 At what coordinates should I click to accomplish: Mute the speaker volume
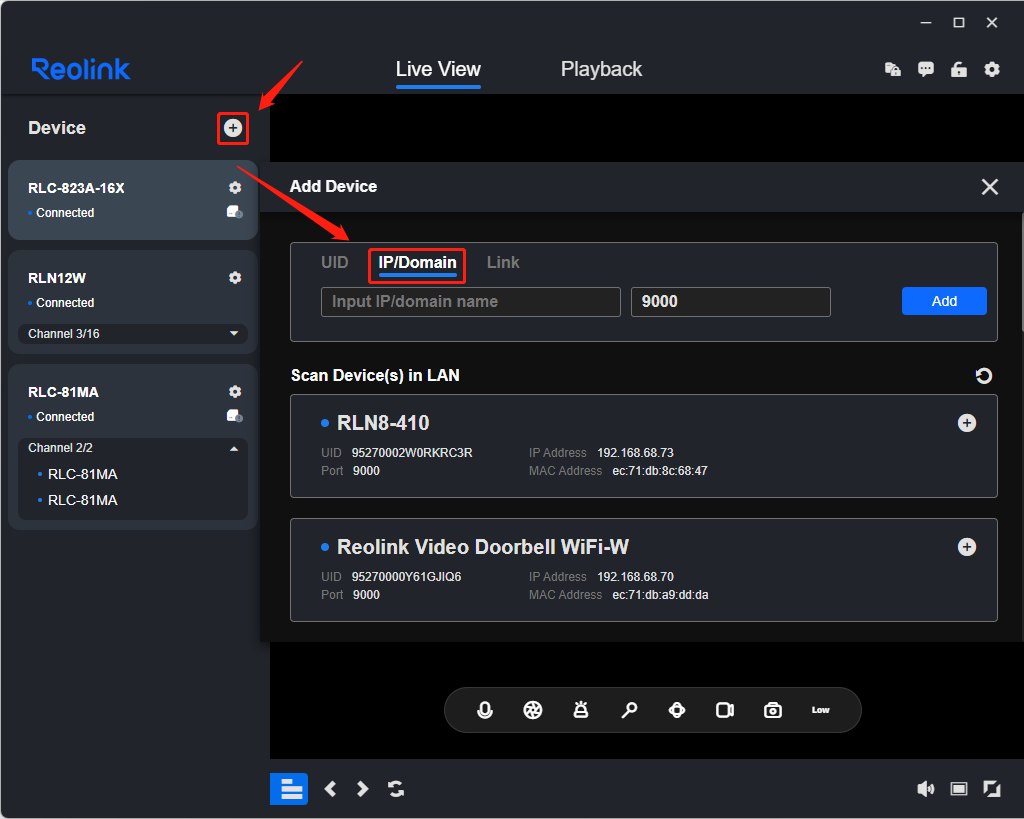[925, 789]
